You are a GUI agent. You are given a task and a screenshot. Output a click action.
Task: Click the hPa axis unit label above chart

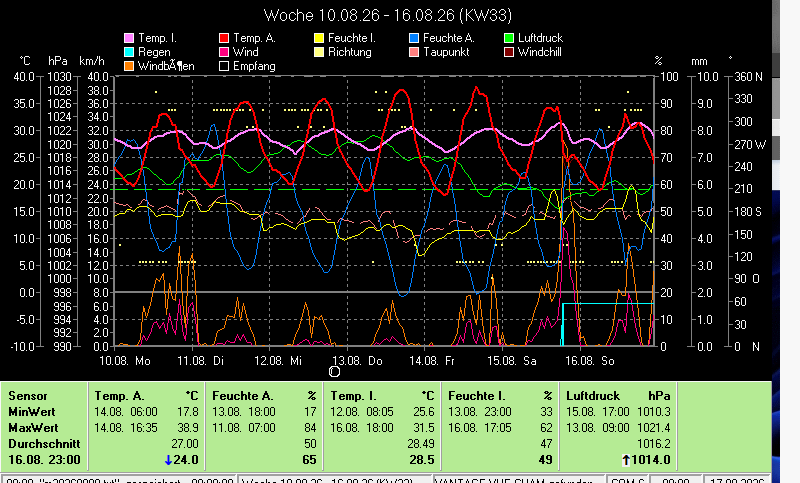tap(58, 61)
